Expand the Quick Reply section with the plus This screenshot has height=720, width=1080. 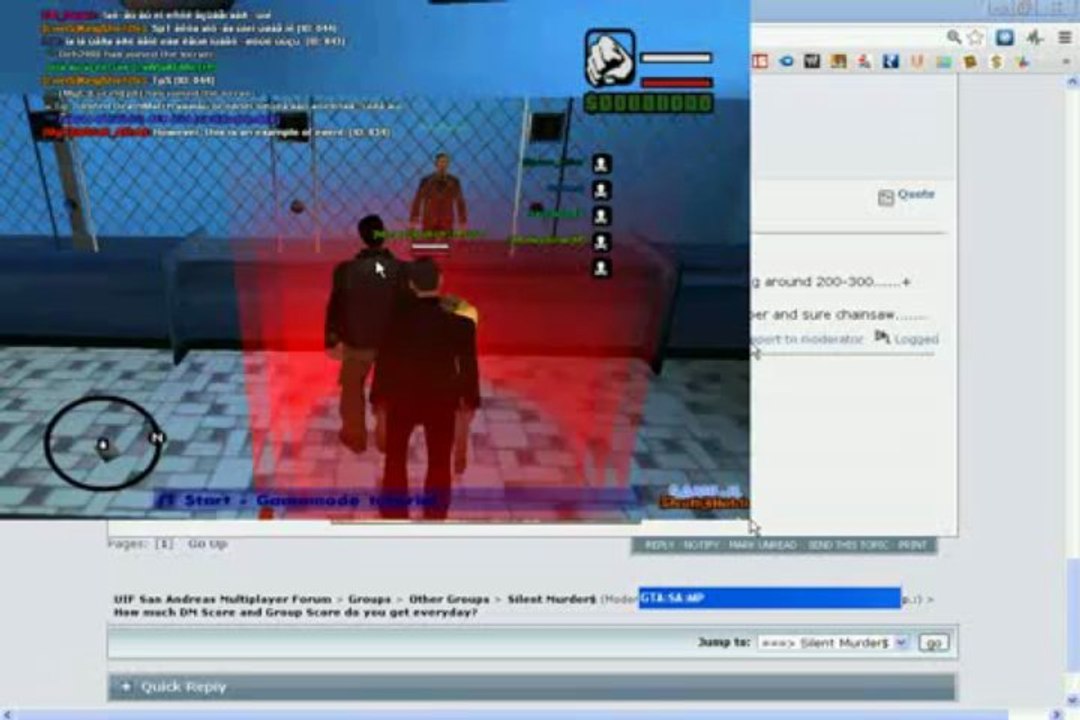(x=125, y=687)
